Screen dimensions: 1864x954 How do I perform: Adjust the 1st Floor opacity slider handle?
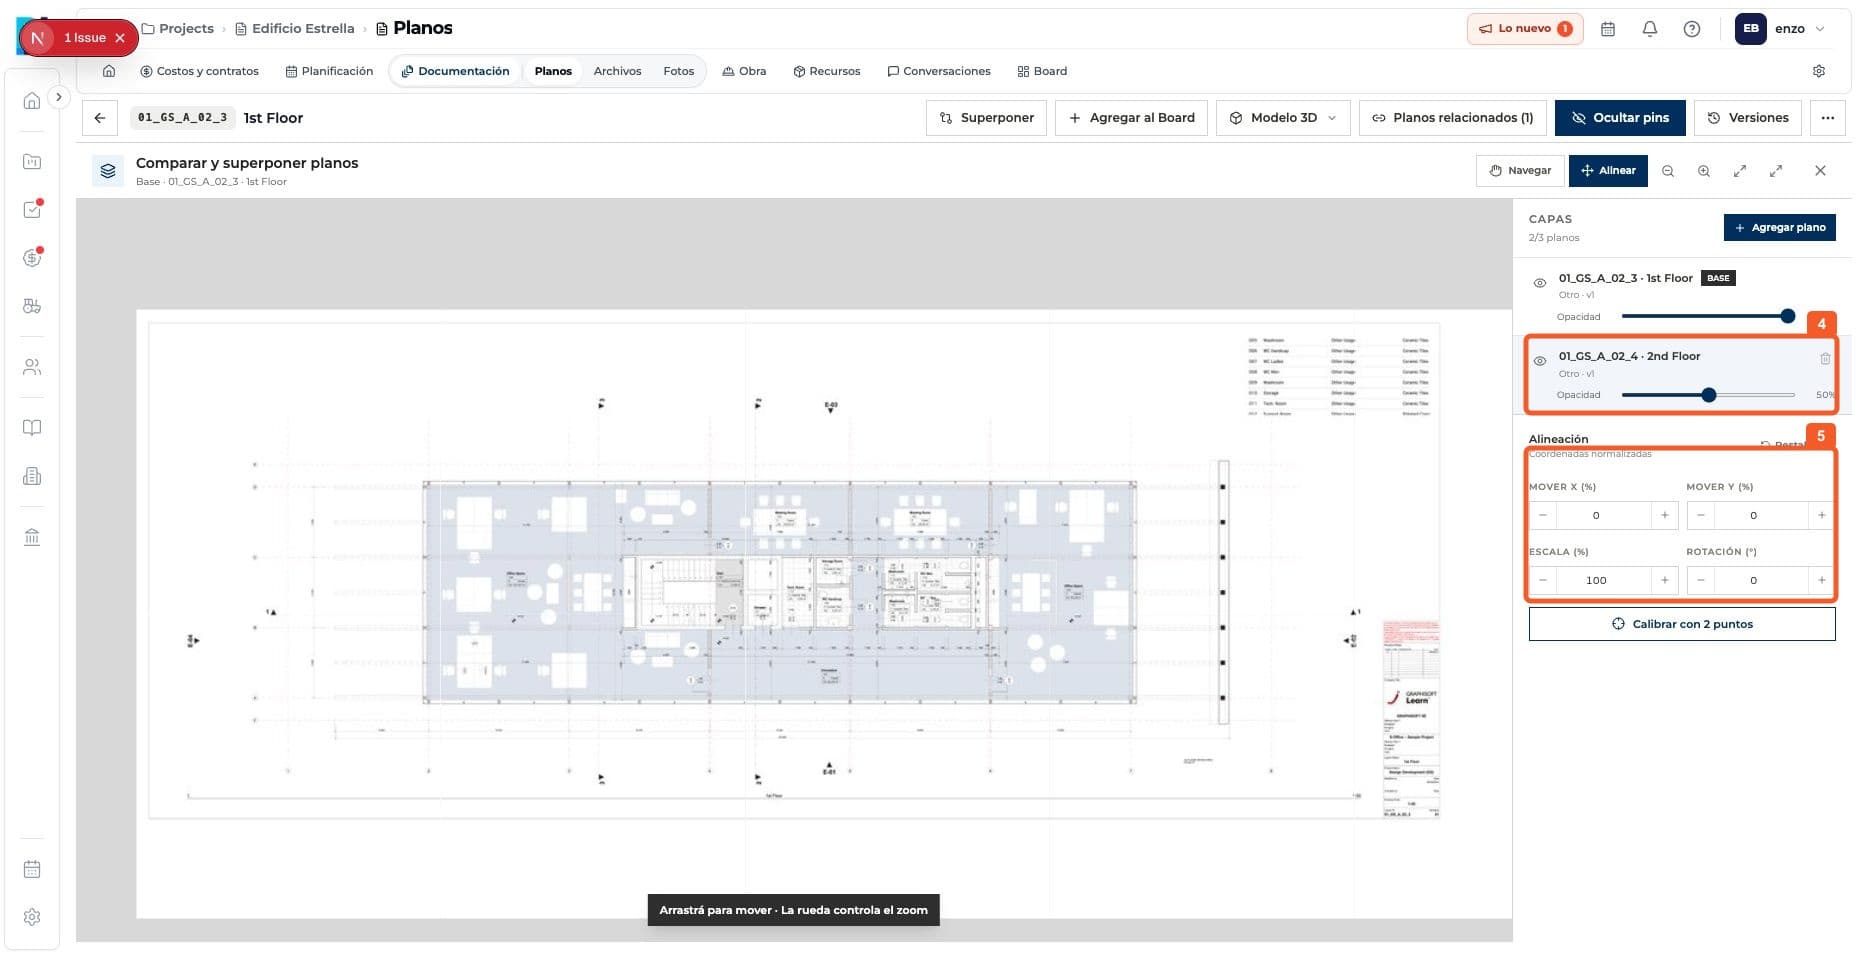[x=1788, y=316]
